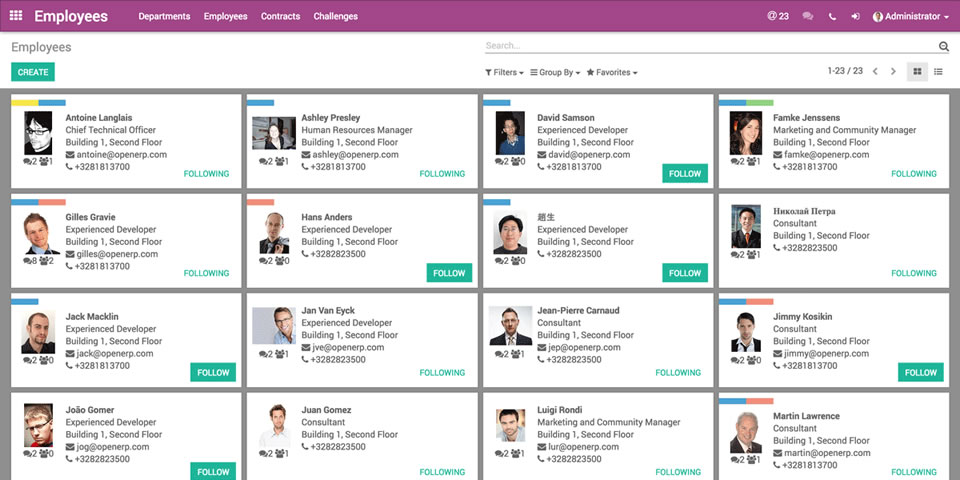The width and height of the screenshot is (960, 480).
Task: Open the Favorites dropdown
Action: (x=611, y=73)
